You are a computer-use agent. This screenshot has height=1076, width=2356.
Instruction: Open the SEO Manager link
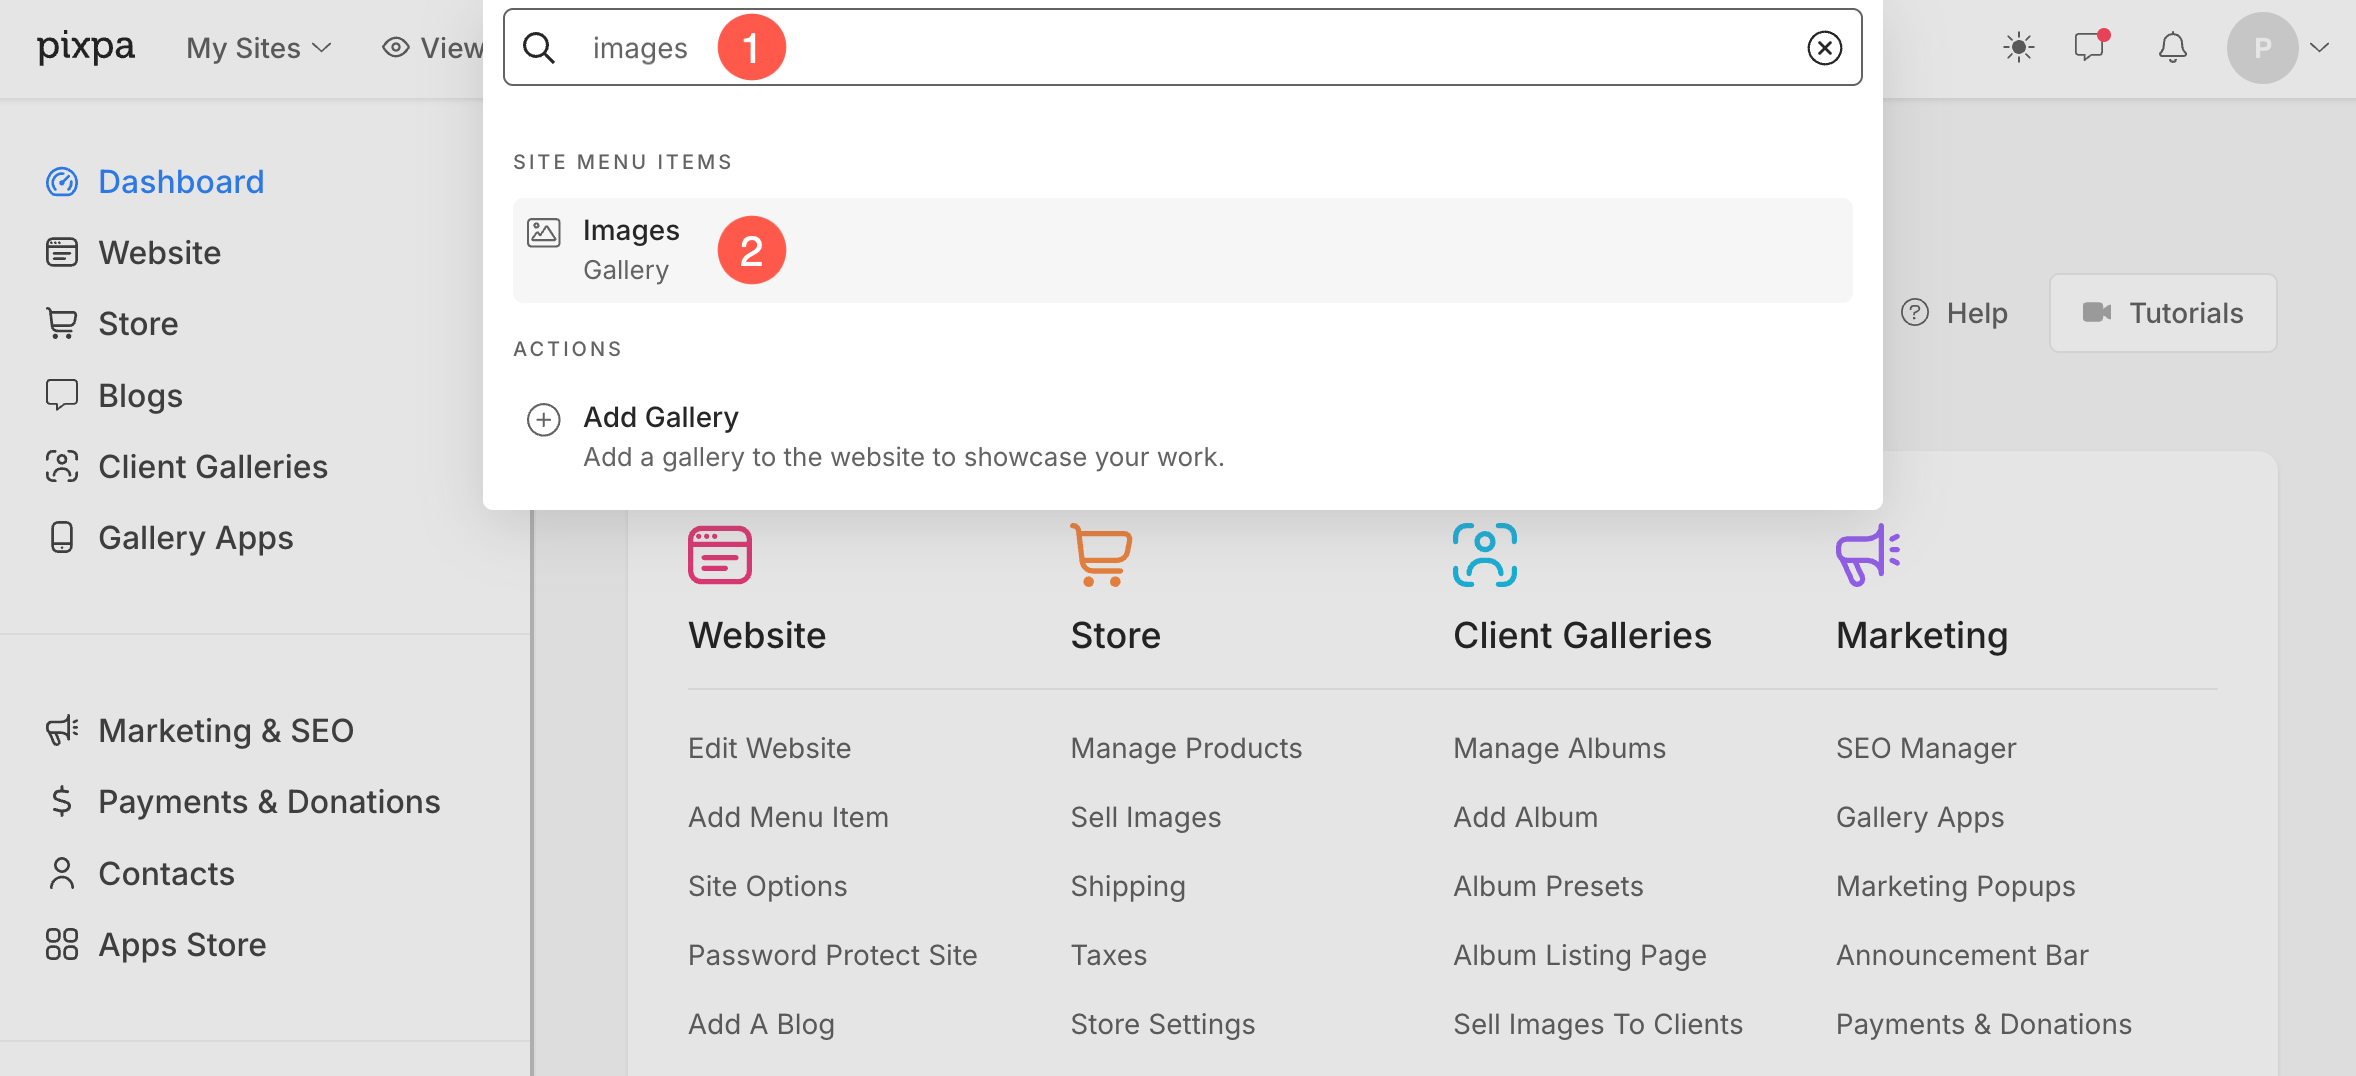click(x=1926, y=748)
